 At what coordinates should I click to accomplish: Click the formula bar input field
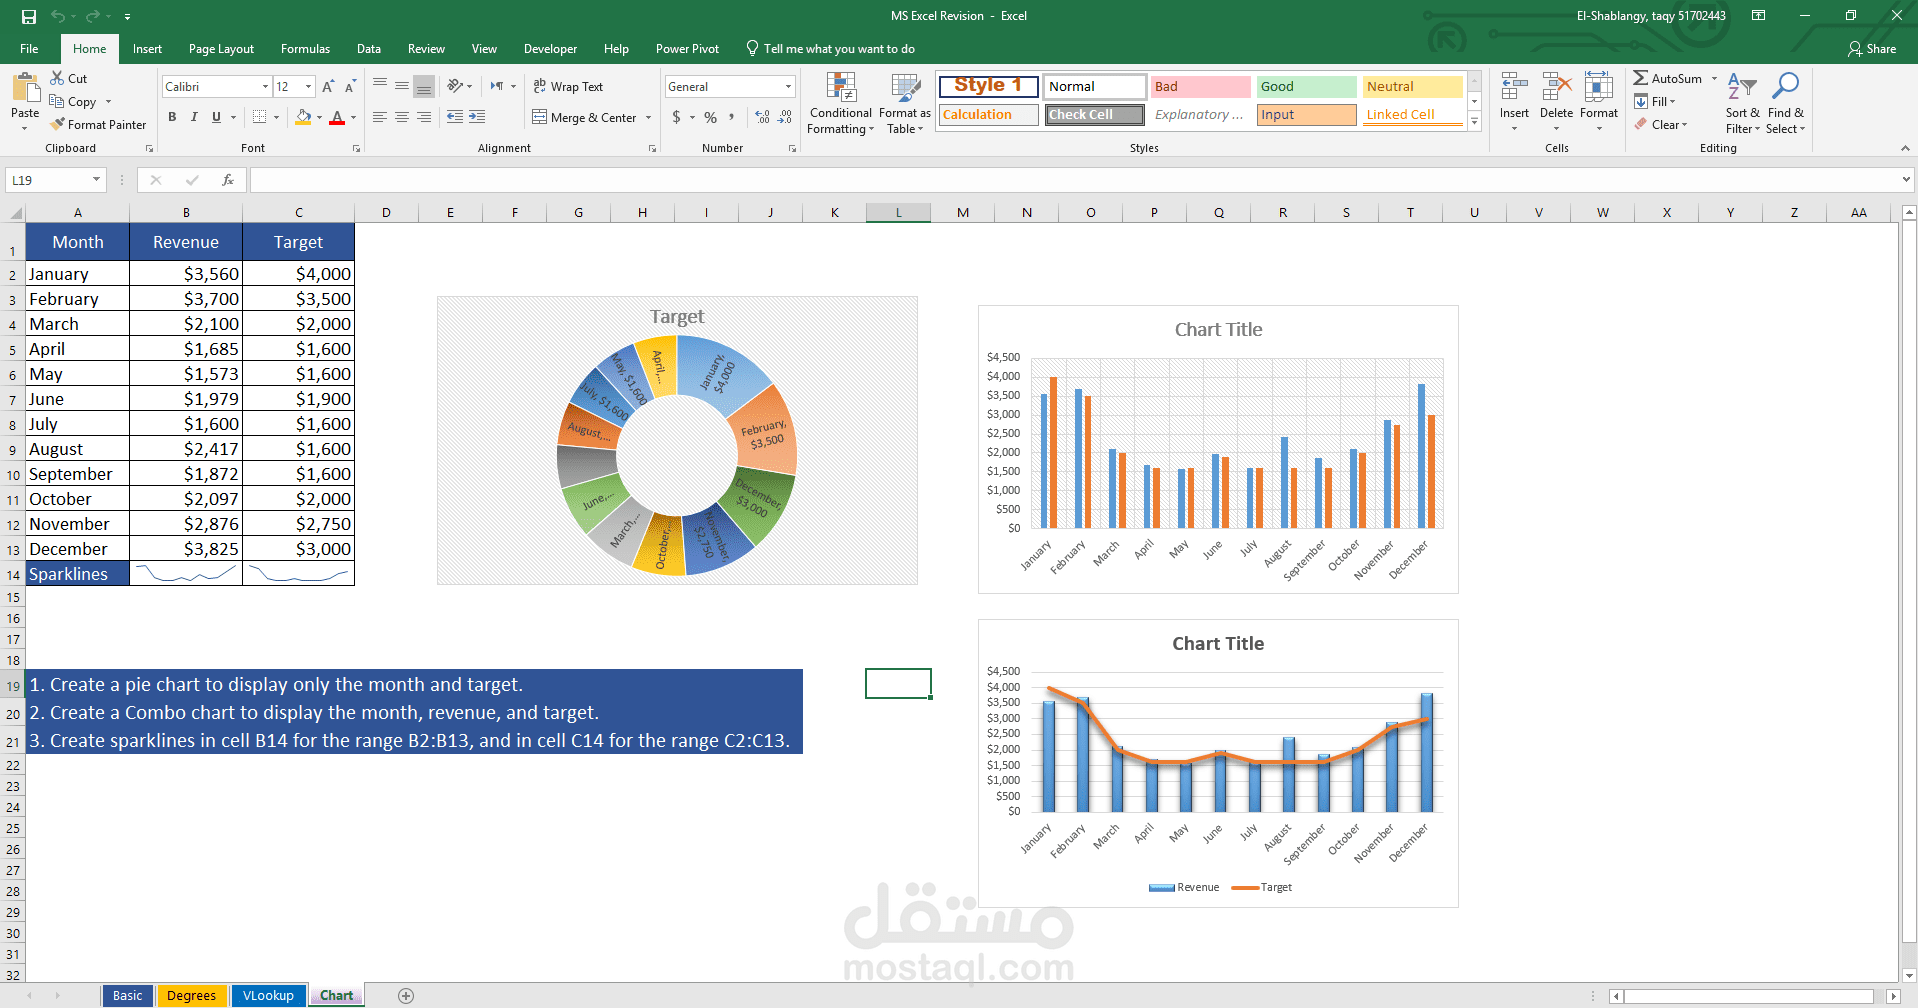click(1074, 180)
